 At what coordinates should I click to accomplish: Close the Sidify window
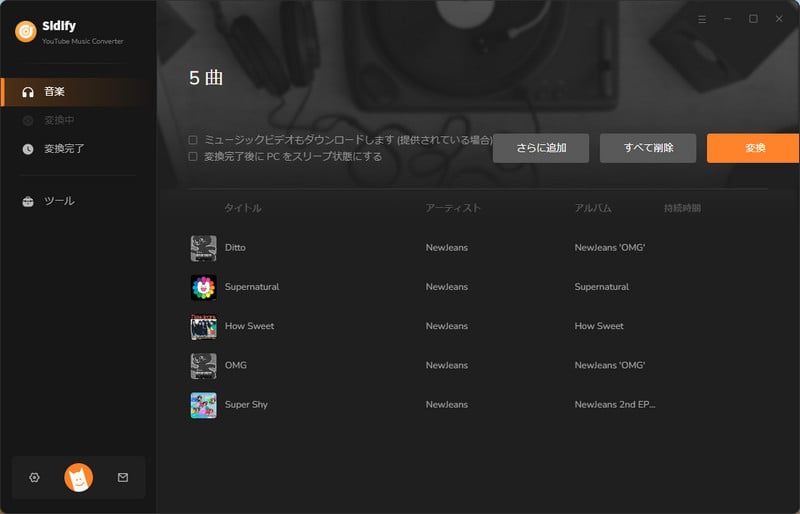point(779,19)
